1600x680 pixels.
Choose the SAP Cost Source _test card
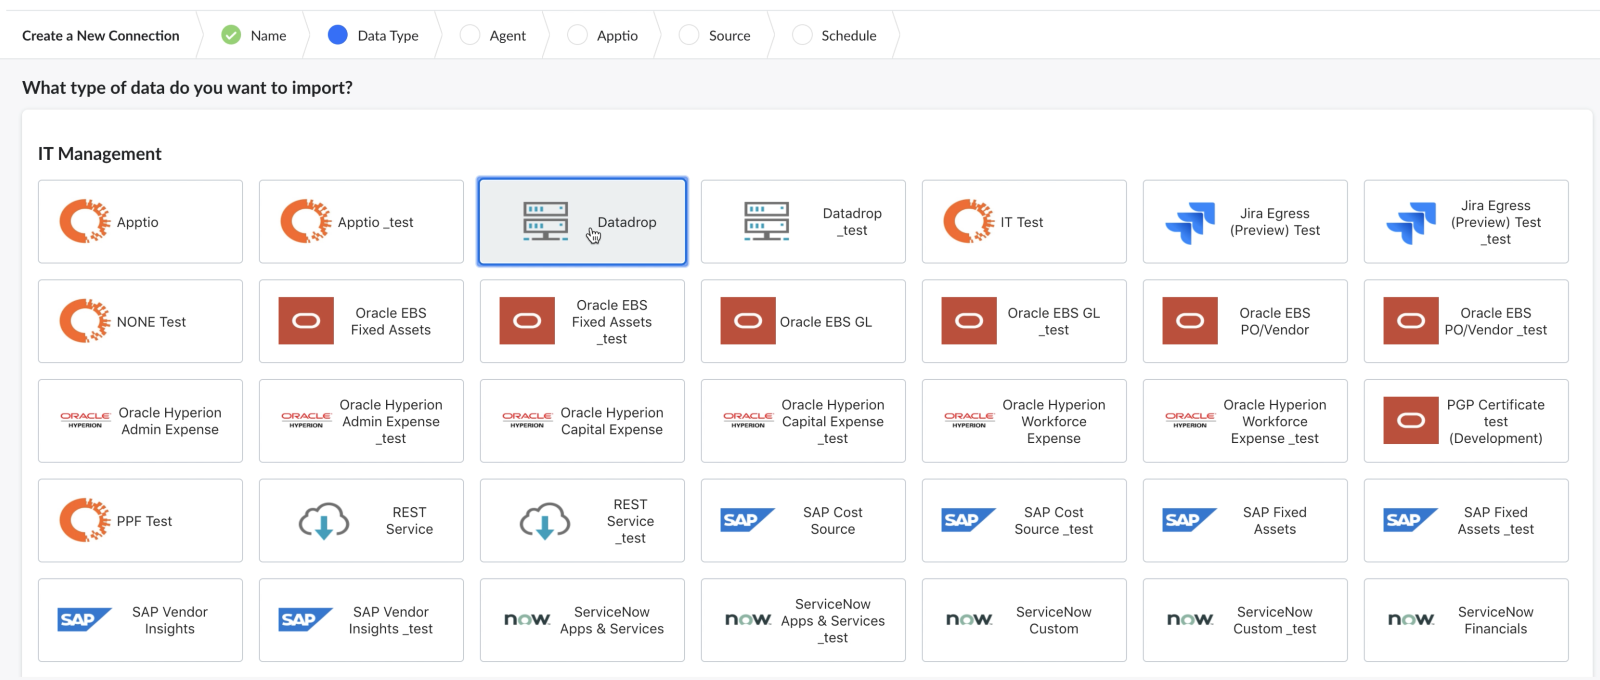[x=1024, y=520]
